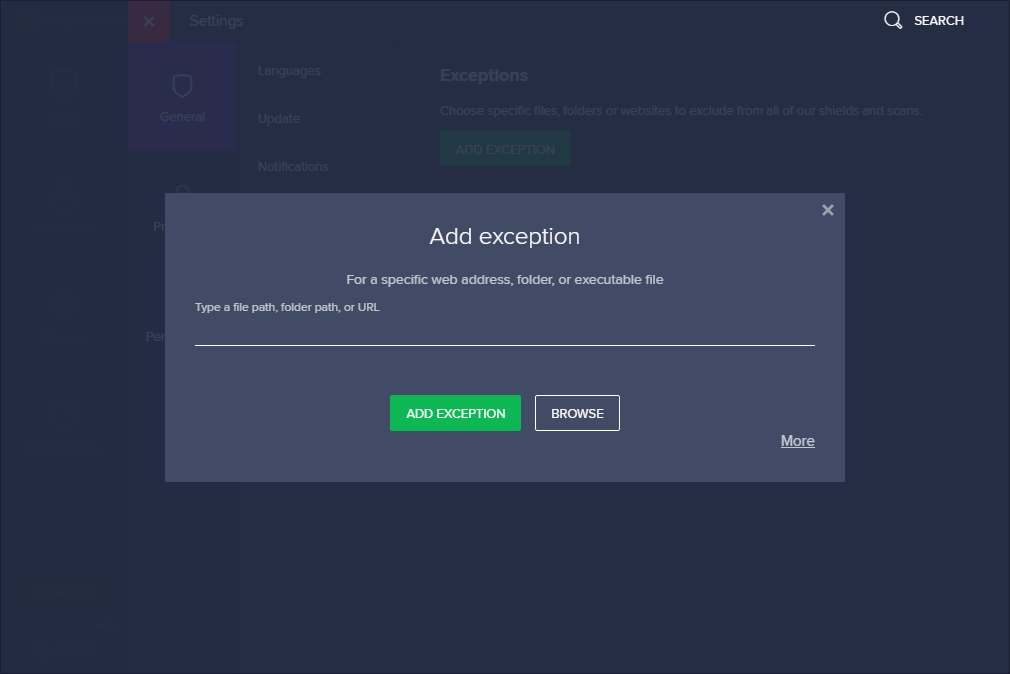This screenshot has height=674, width=1010.
Task: Click the magnifier search icon
Action: click(893, 20)
